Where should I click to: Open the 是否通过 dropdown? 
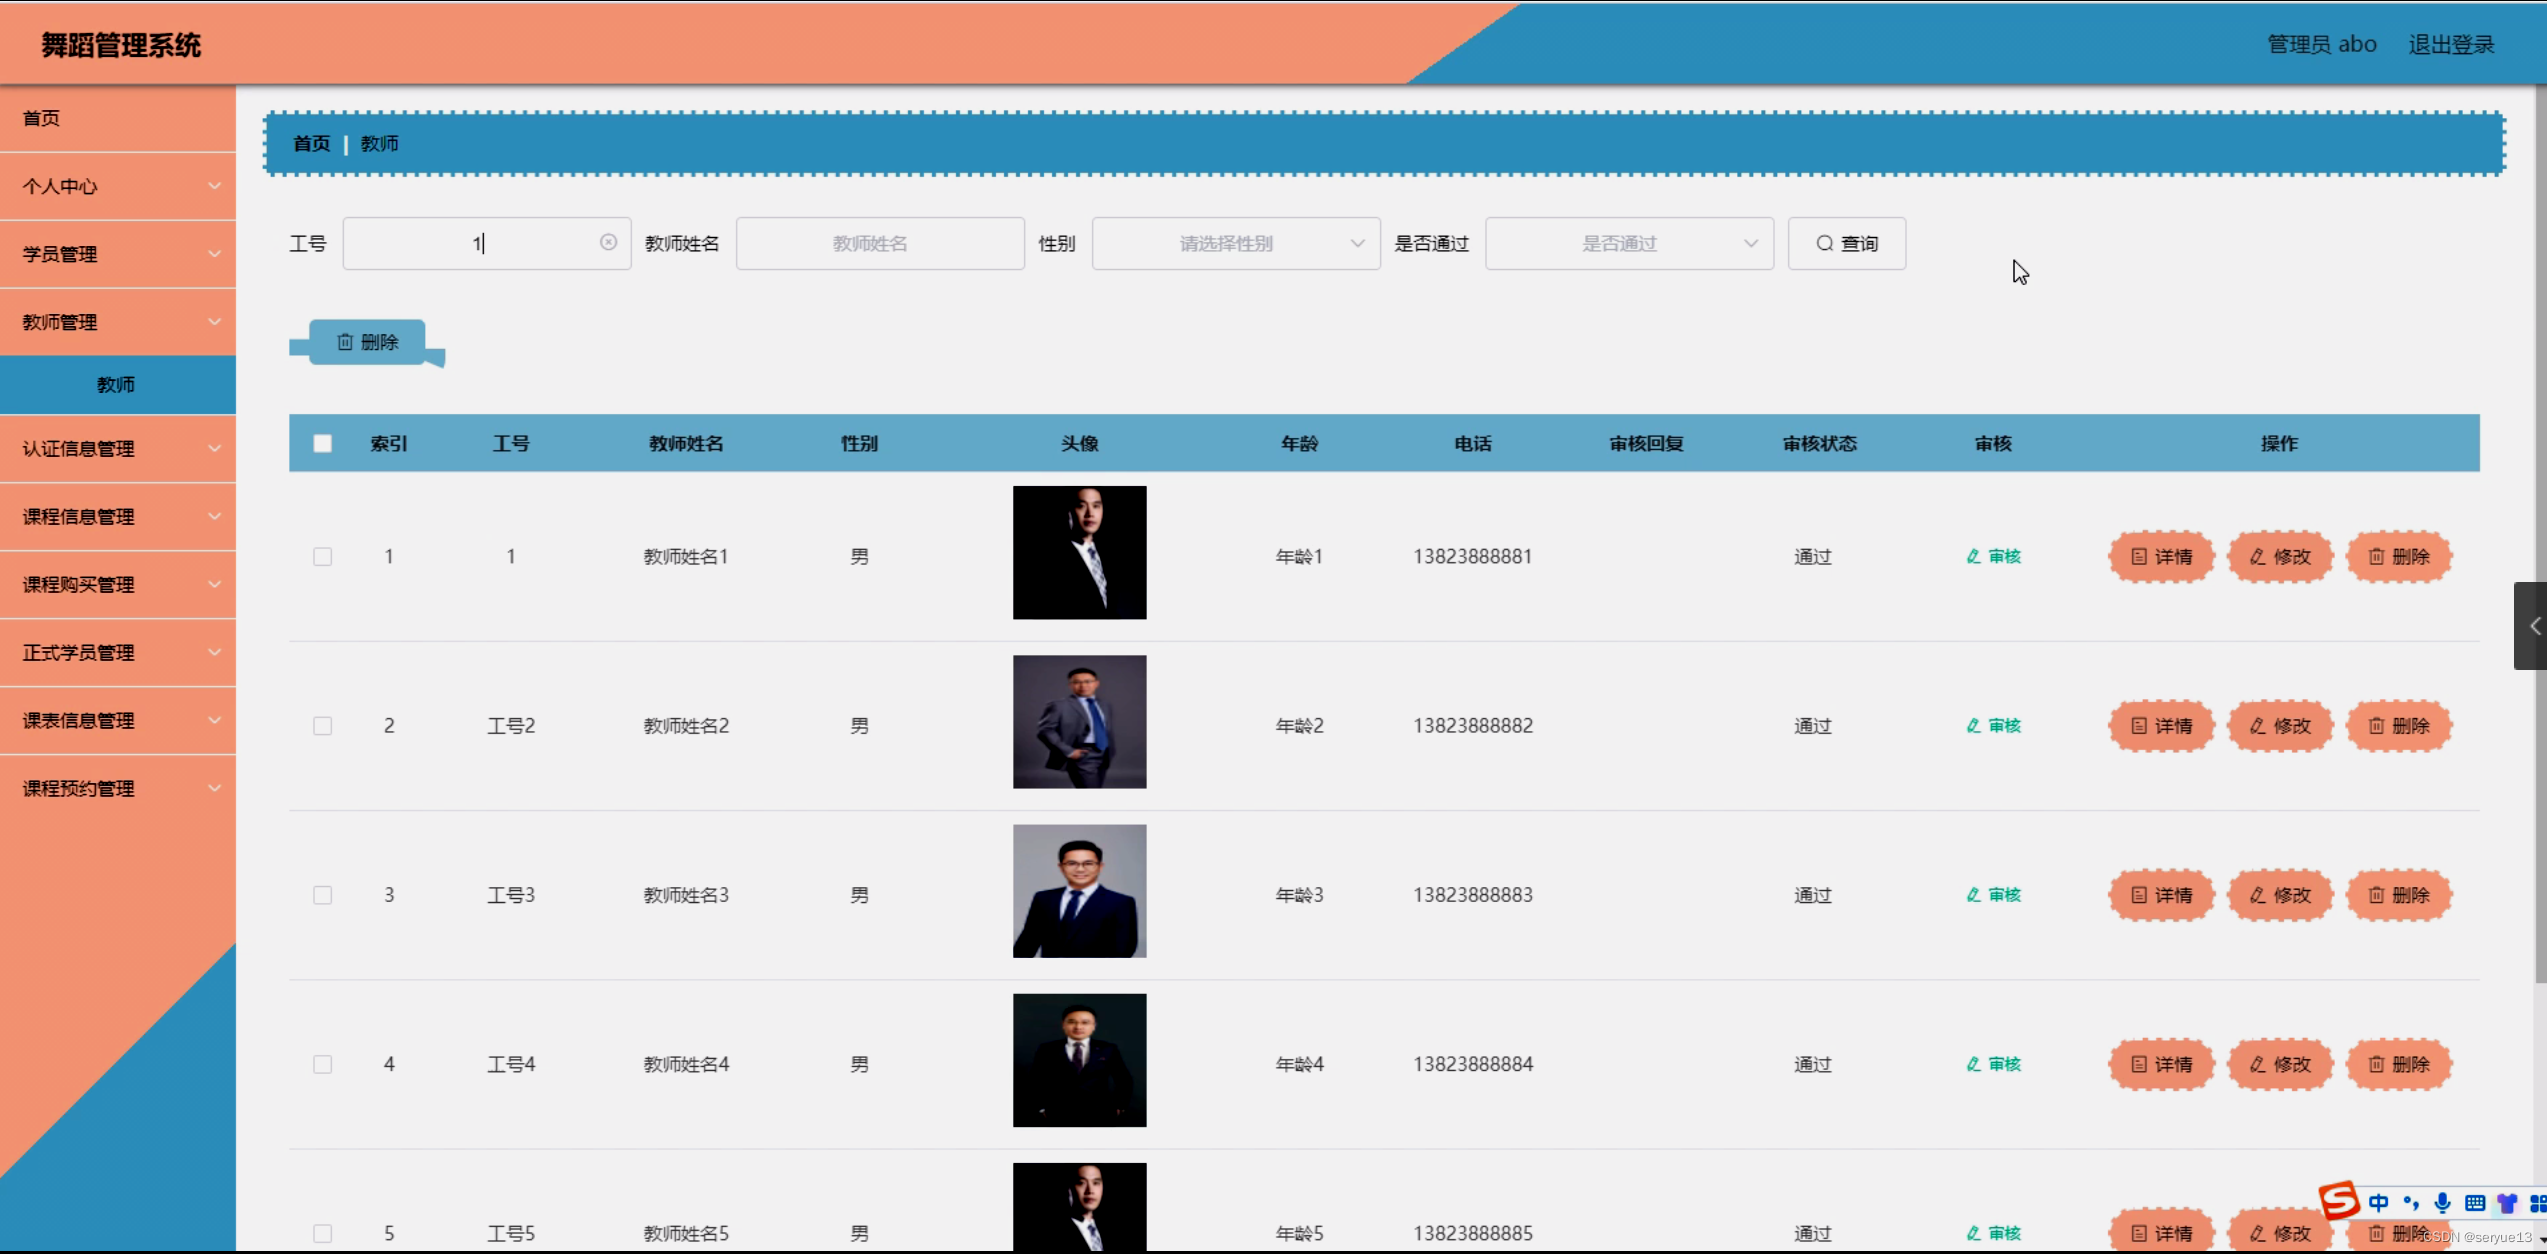pos(1628,243)
